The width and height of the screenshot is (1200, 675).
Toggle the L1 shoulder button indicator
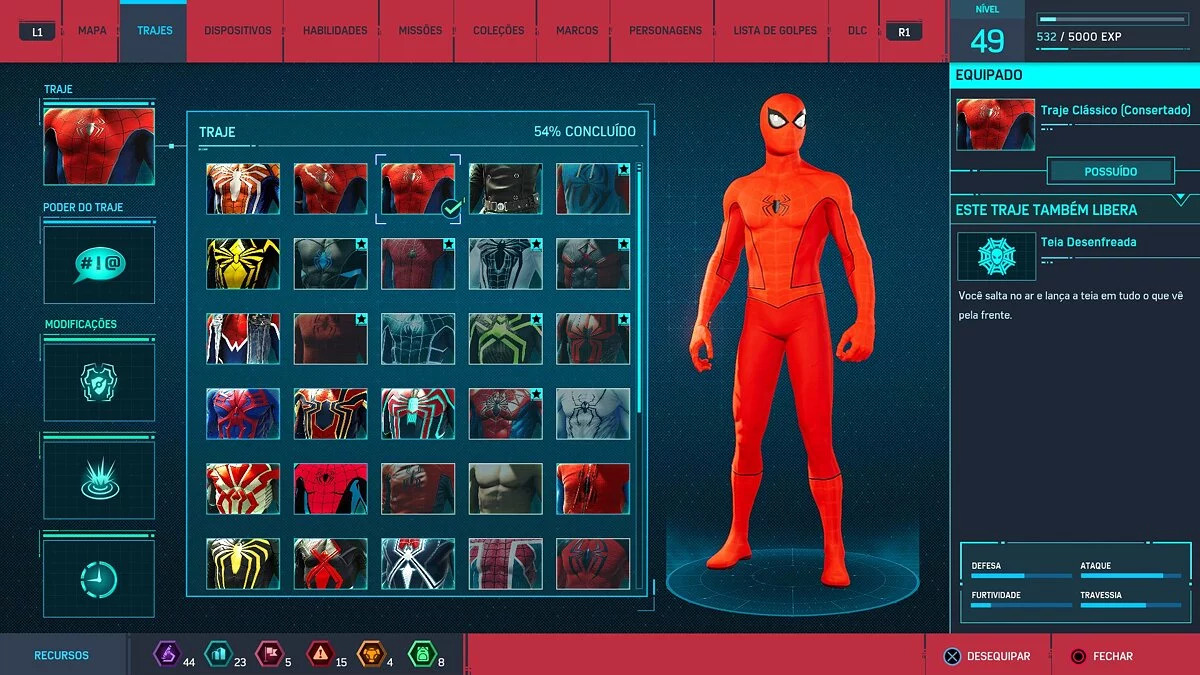[35, 31]
